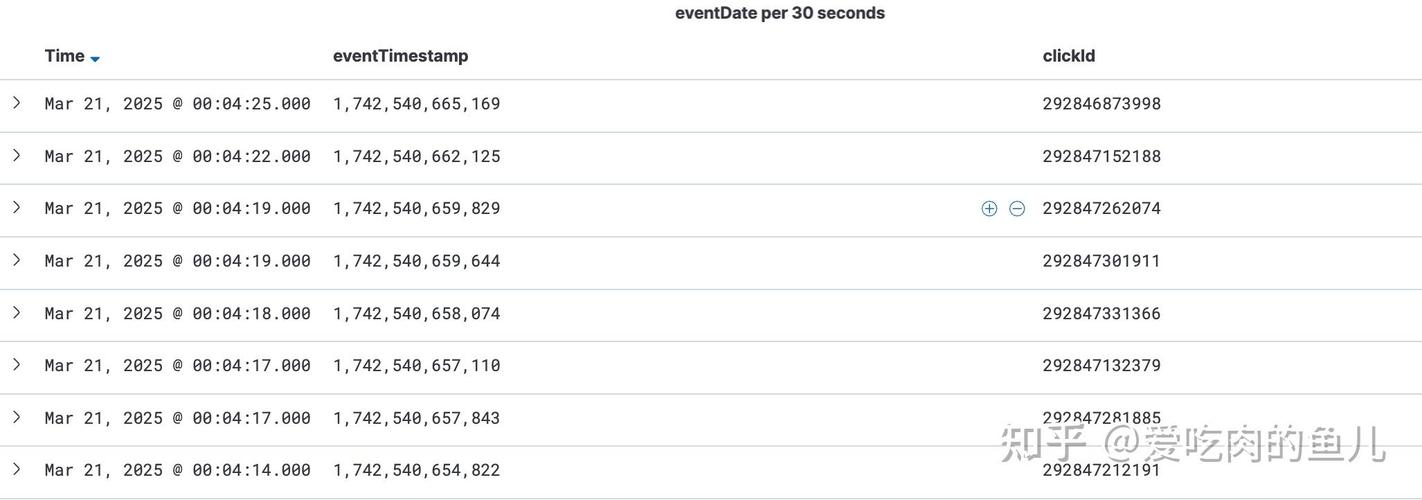Toggle details for the 00:04:18.000 row
This screenshot has height=500, width=1422.
(16, 313)
